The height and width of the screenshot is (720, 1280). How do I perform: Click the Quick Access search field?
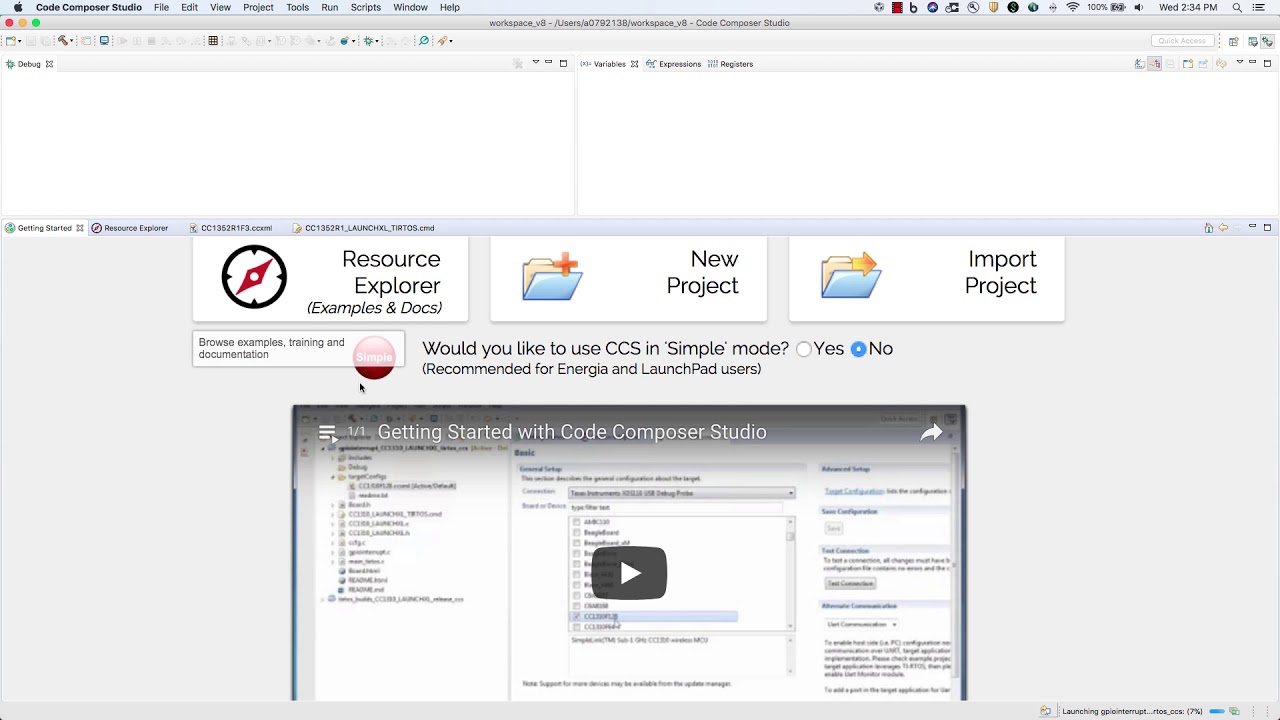[x=1182, y=41]
